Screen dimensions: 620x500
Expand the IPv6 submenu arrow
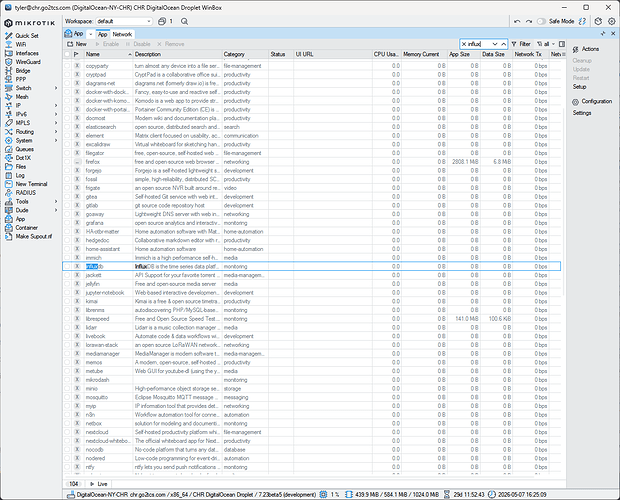coord(56,114)
